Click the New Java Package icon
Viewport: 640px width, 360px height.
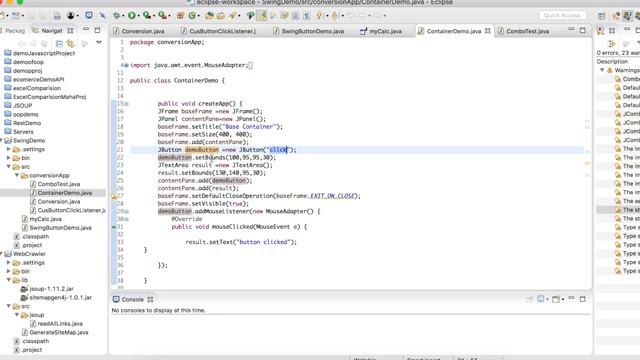tap(180, 16)
